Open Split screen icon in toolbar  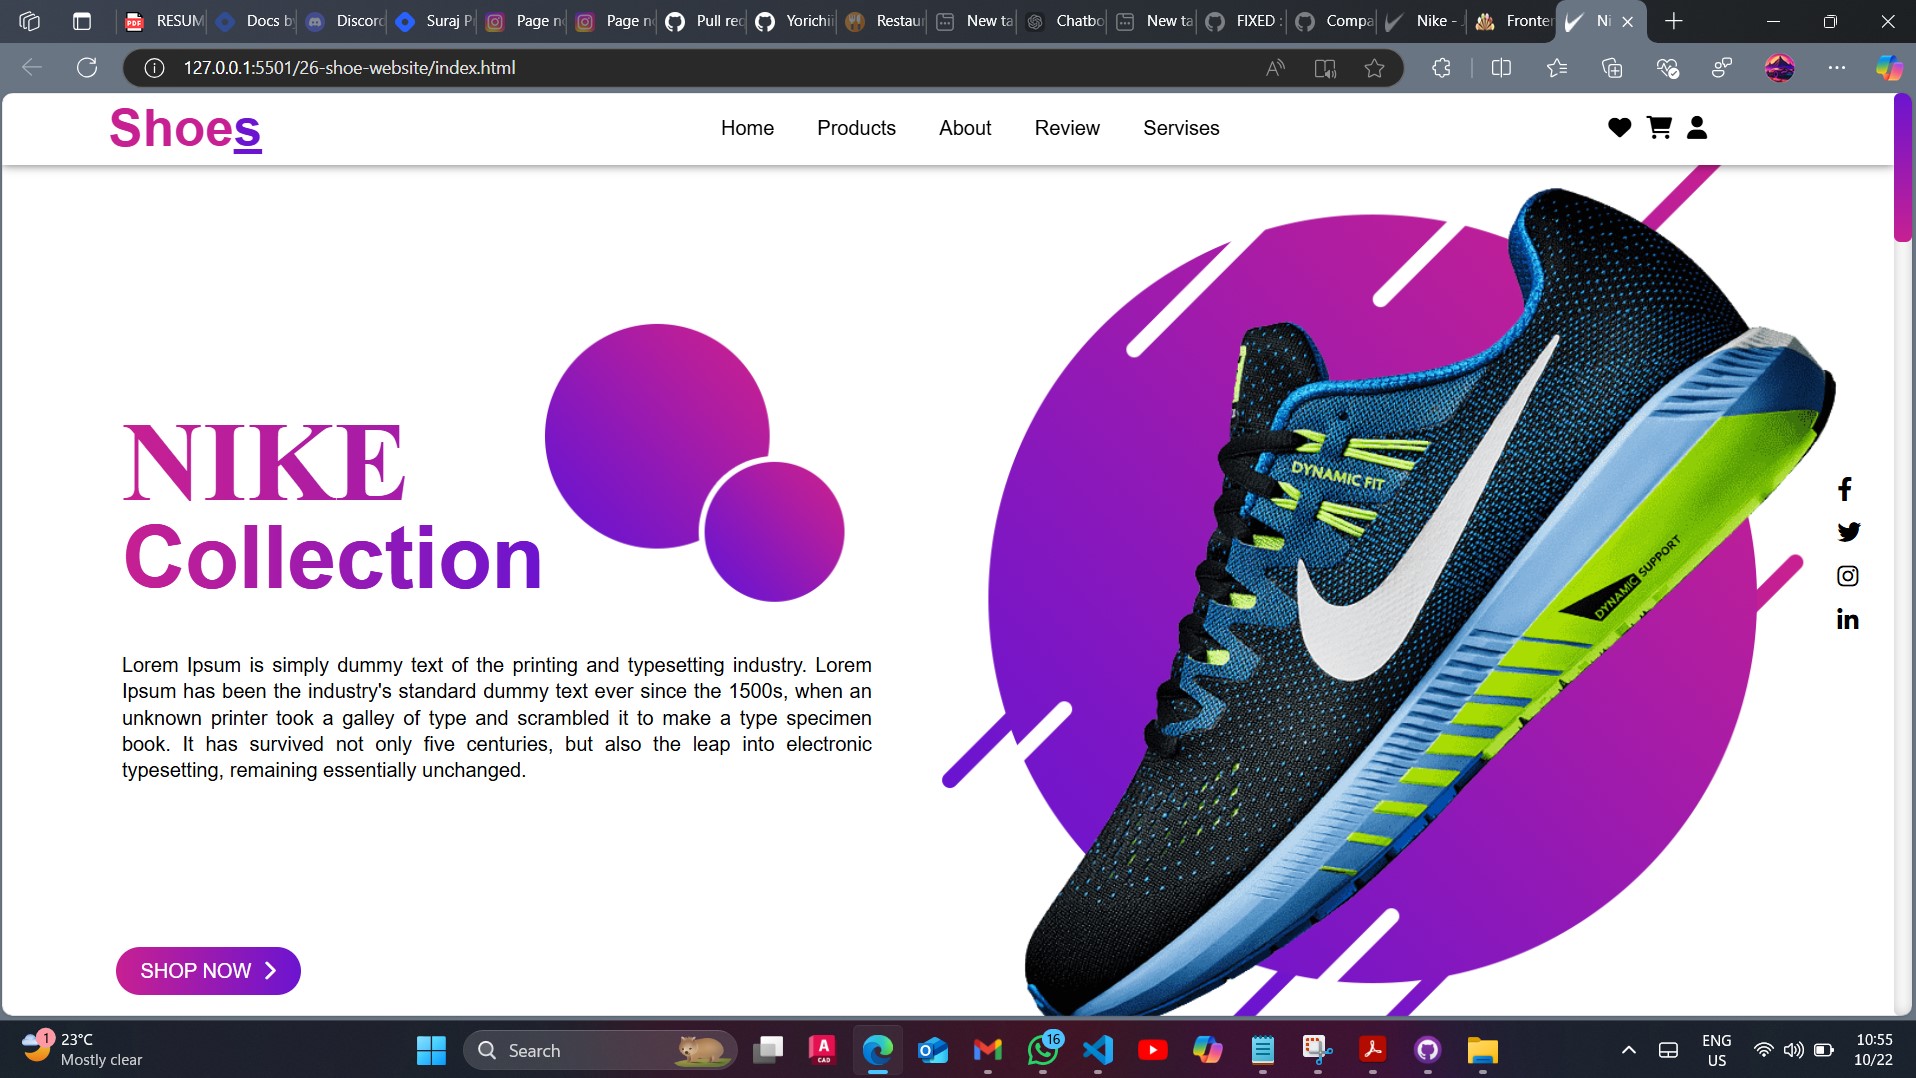point(1501,68)
